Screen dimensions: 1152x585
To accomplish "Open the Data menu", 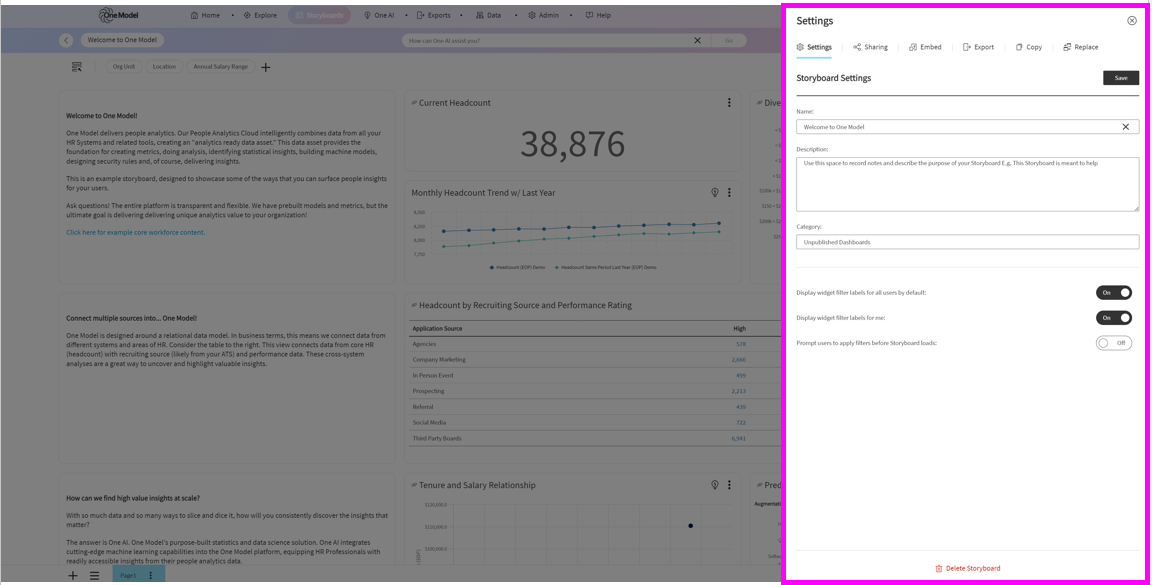I will pyautogui.click(x=489, y=15).
